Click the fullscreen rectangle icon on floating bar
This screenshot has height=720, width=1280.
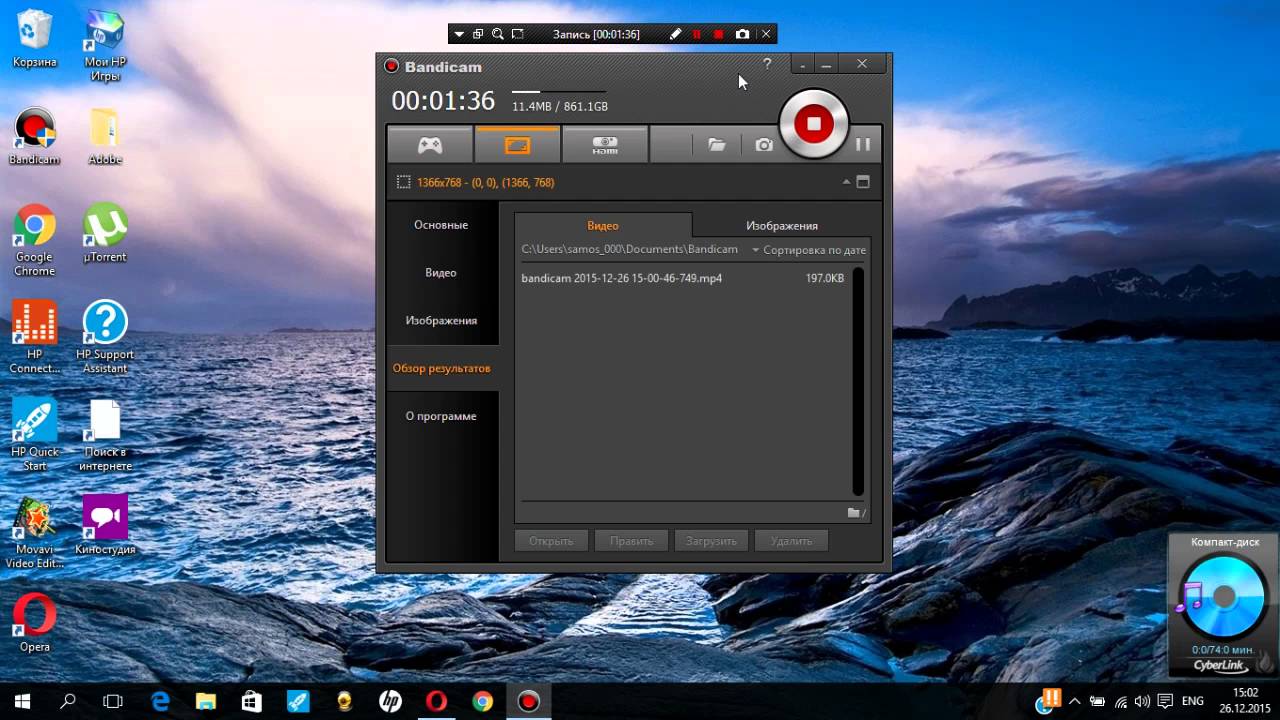tap(517, 34)
